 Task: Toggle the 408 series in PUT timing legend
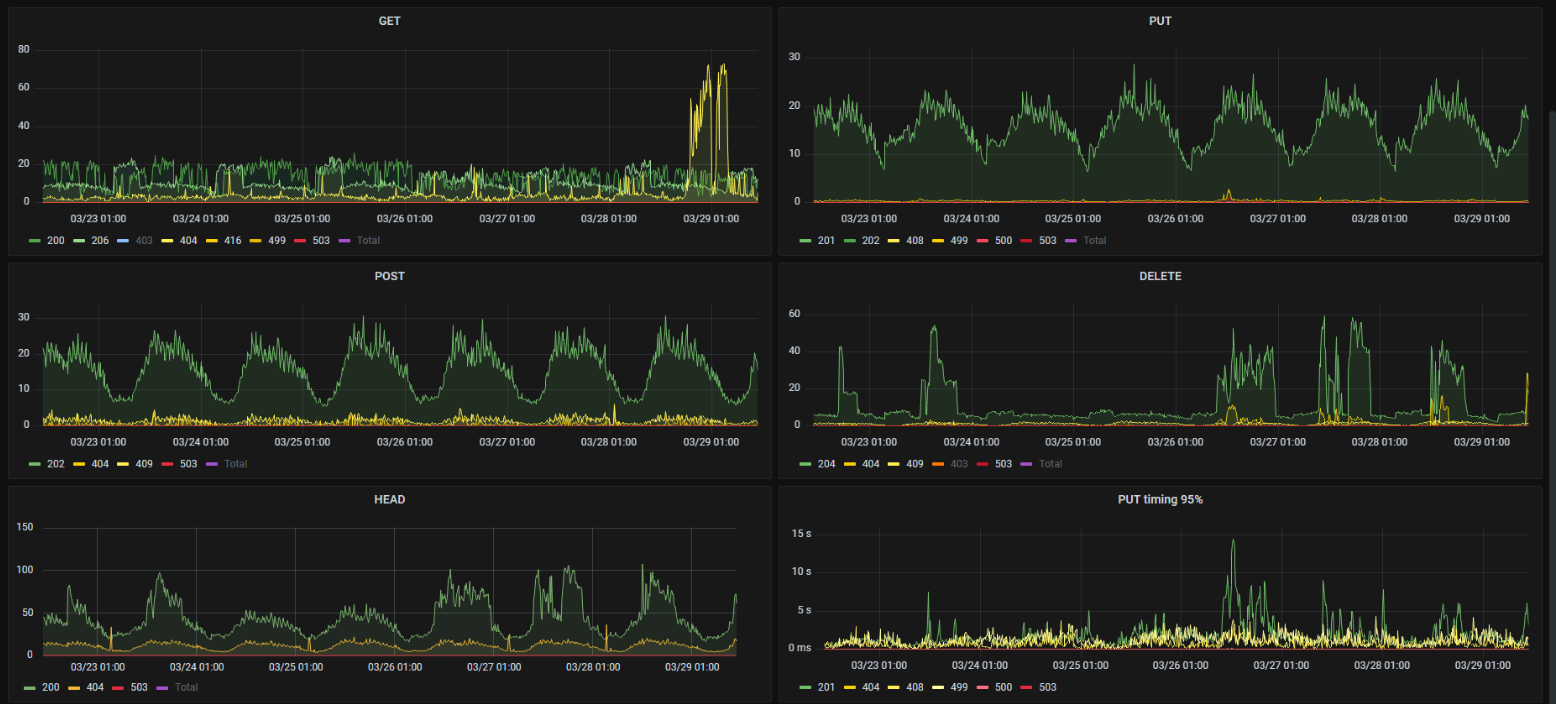coord(916,687)
